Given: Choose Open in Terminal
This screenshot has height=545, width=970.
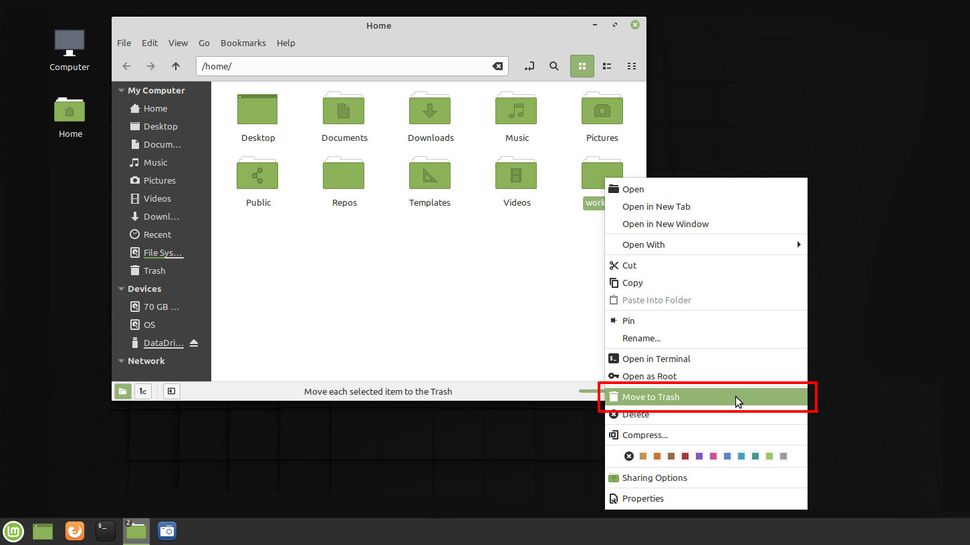Looking at the screenshot, I should click(706, 359).
